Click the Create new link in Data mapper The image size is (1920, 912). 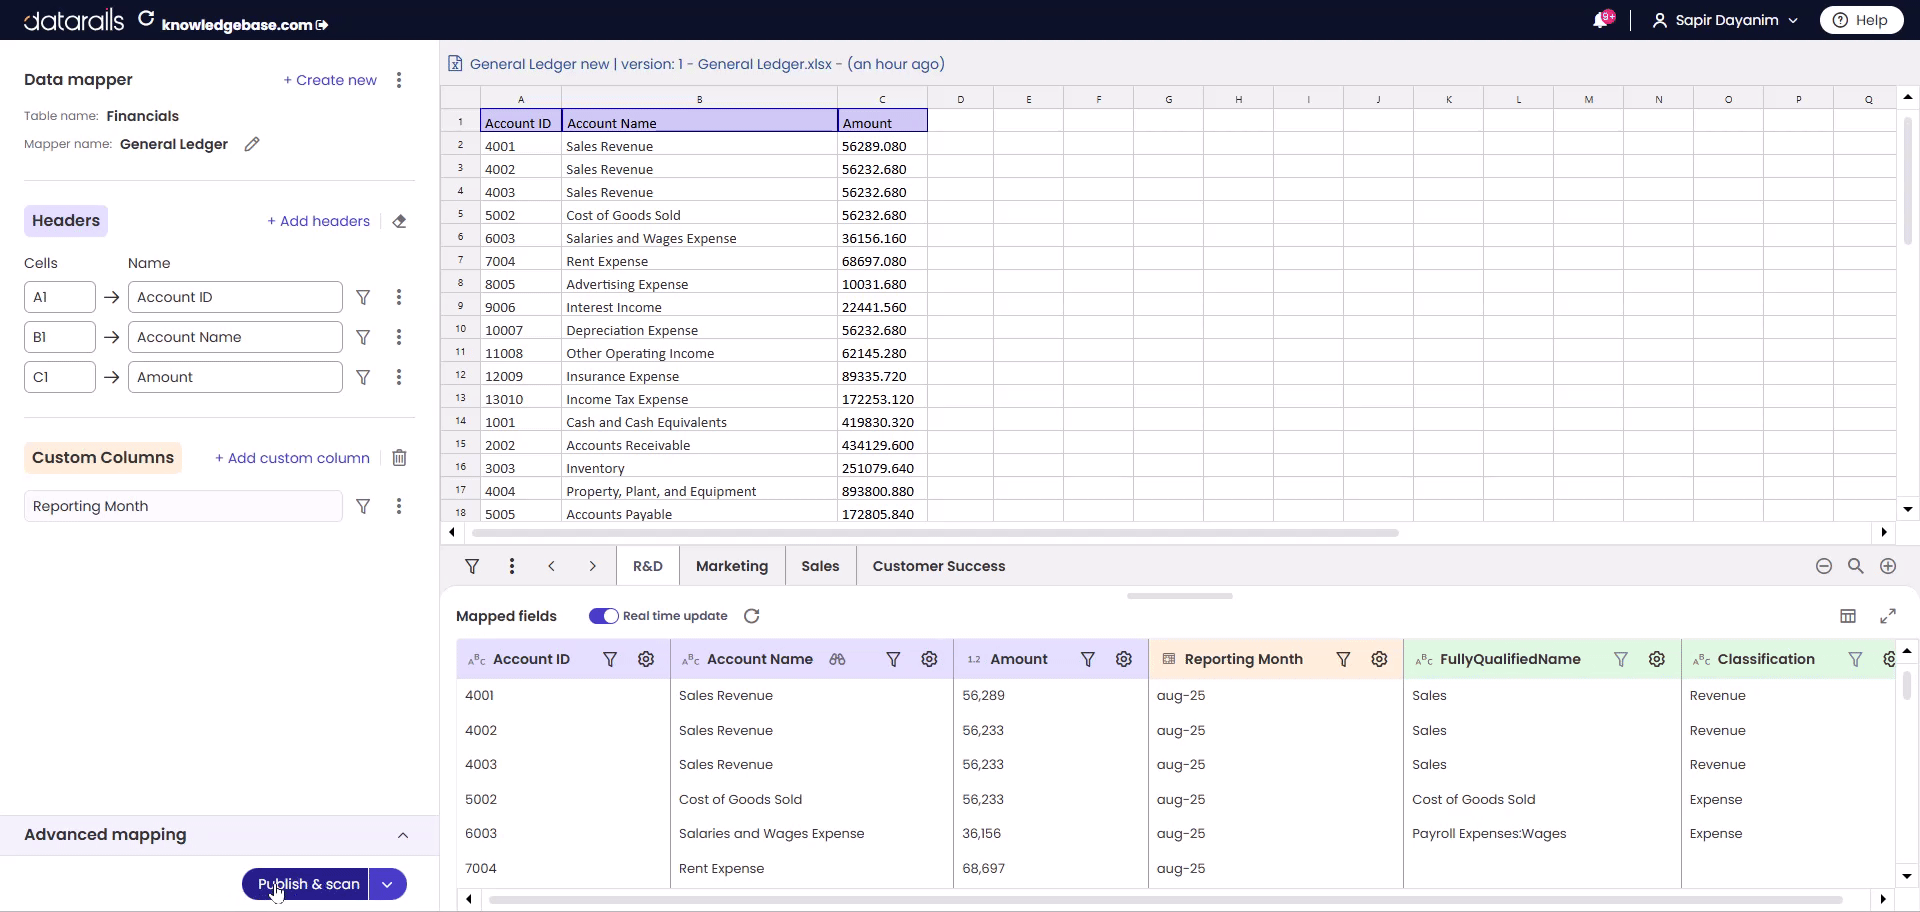click(x=330, y=80)
